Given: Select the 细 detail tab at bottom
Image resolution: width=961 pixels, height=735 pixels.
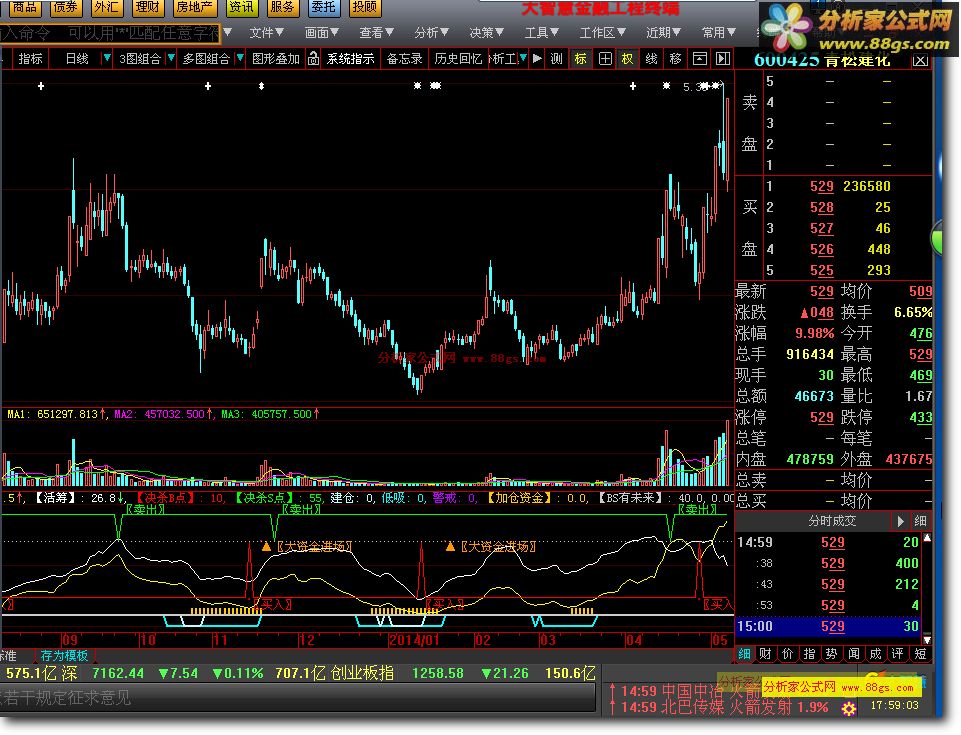Looking at the screenshot, I should coord(744,654).
